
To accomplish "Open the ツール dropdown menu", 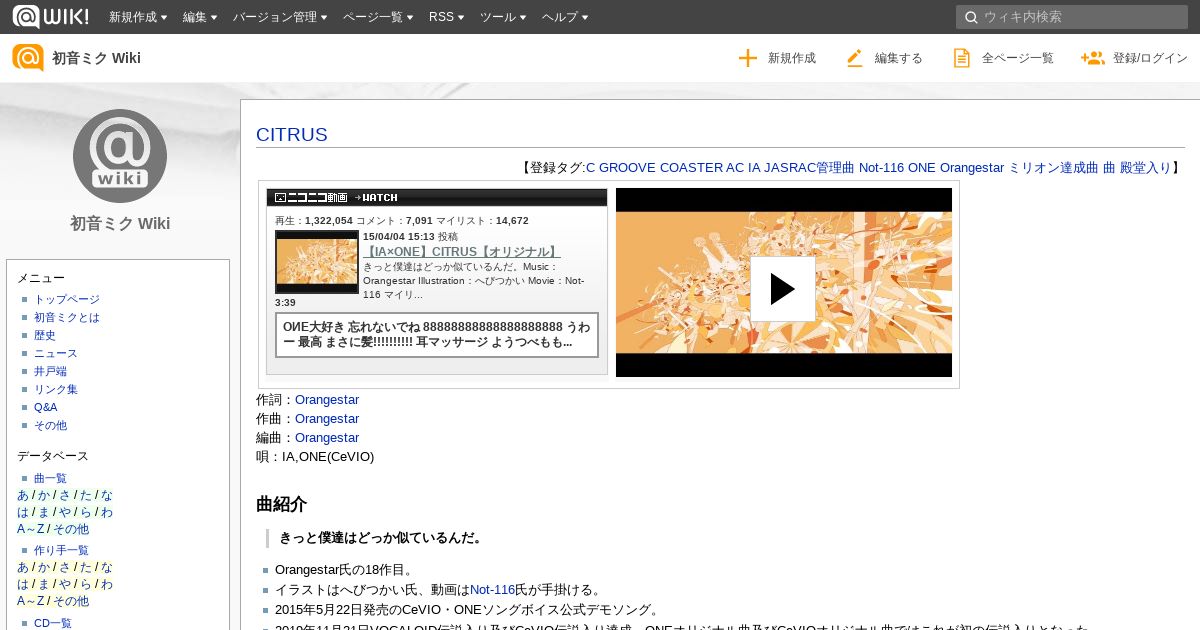I will (x=503, y=17).
